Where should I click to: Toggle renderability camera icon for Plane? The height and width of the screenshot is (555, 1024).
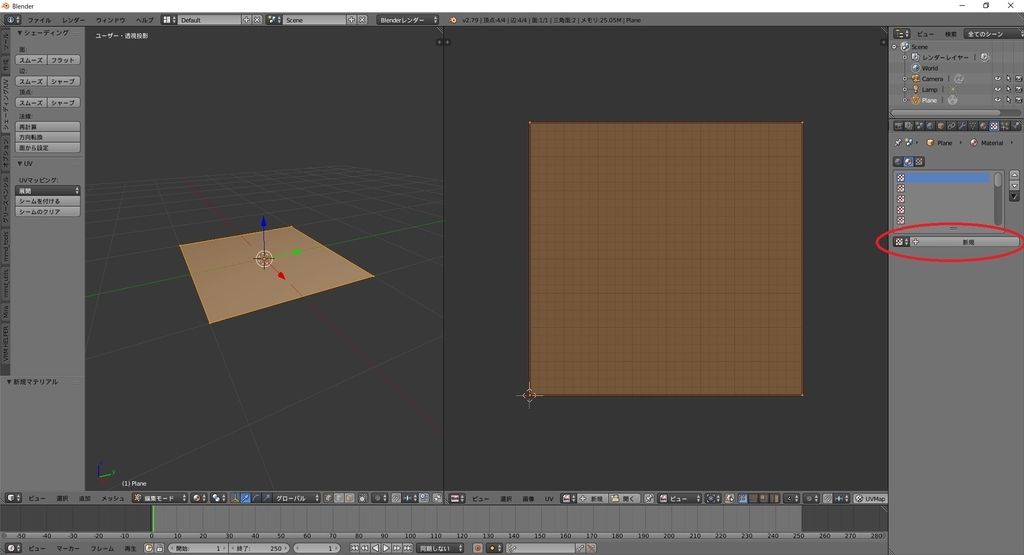(1018, 101)
